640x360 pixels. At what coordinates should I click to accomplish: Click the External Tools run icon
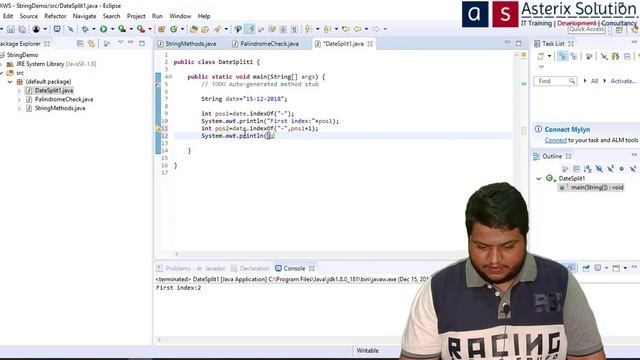point(140,29)
